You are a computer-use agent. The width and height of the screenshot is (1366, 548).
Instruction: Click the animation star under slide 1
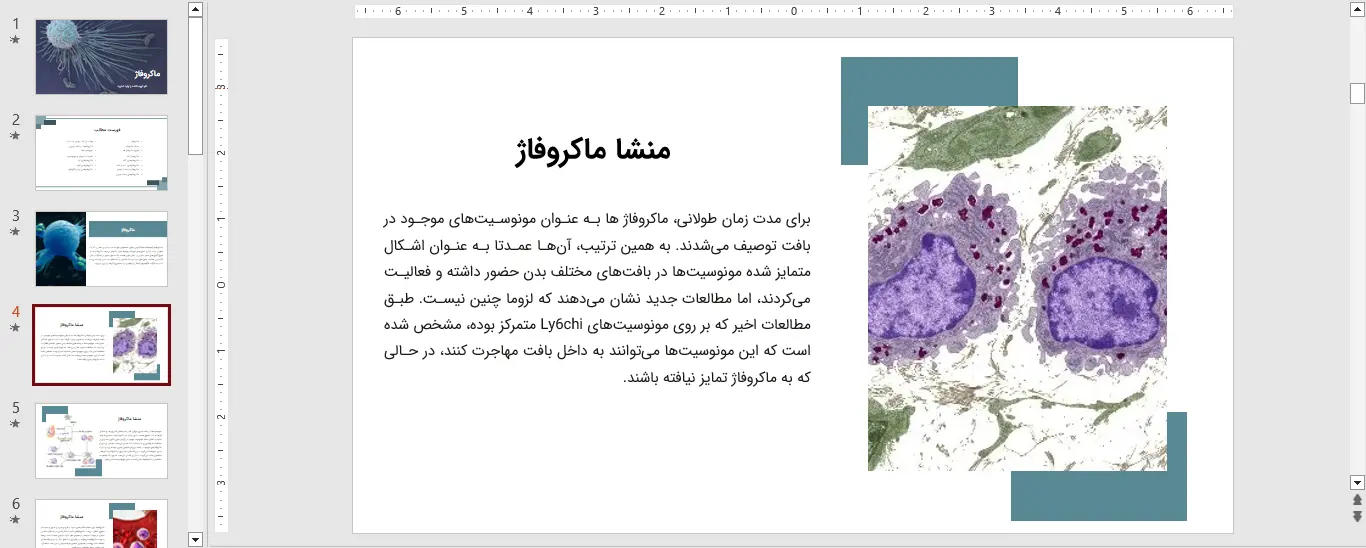[15, 40]
